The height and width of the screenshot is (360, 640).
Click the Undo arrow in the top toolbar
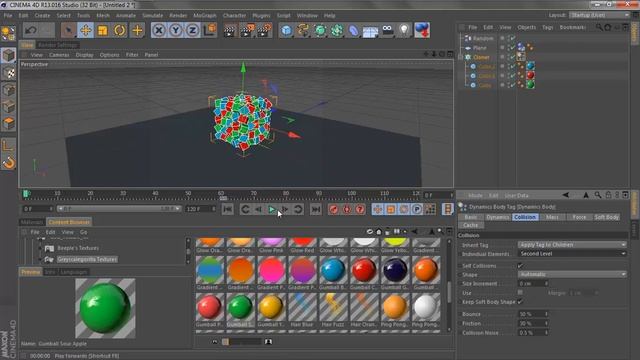point(31,30)
